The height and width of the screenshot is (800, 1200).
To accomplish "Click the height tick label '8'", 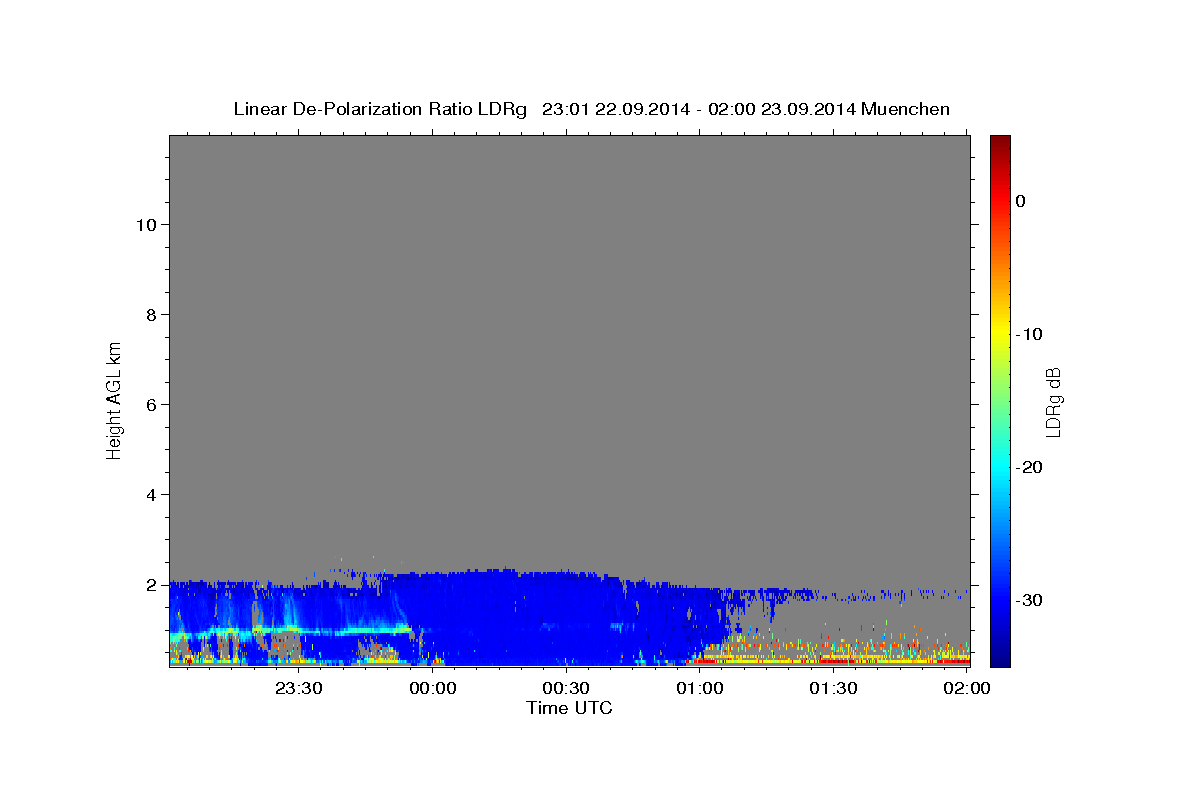I will click(149, 314).
